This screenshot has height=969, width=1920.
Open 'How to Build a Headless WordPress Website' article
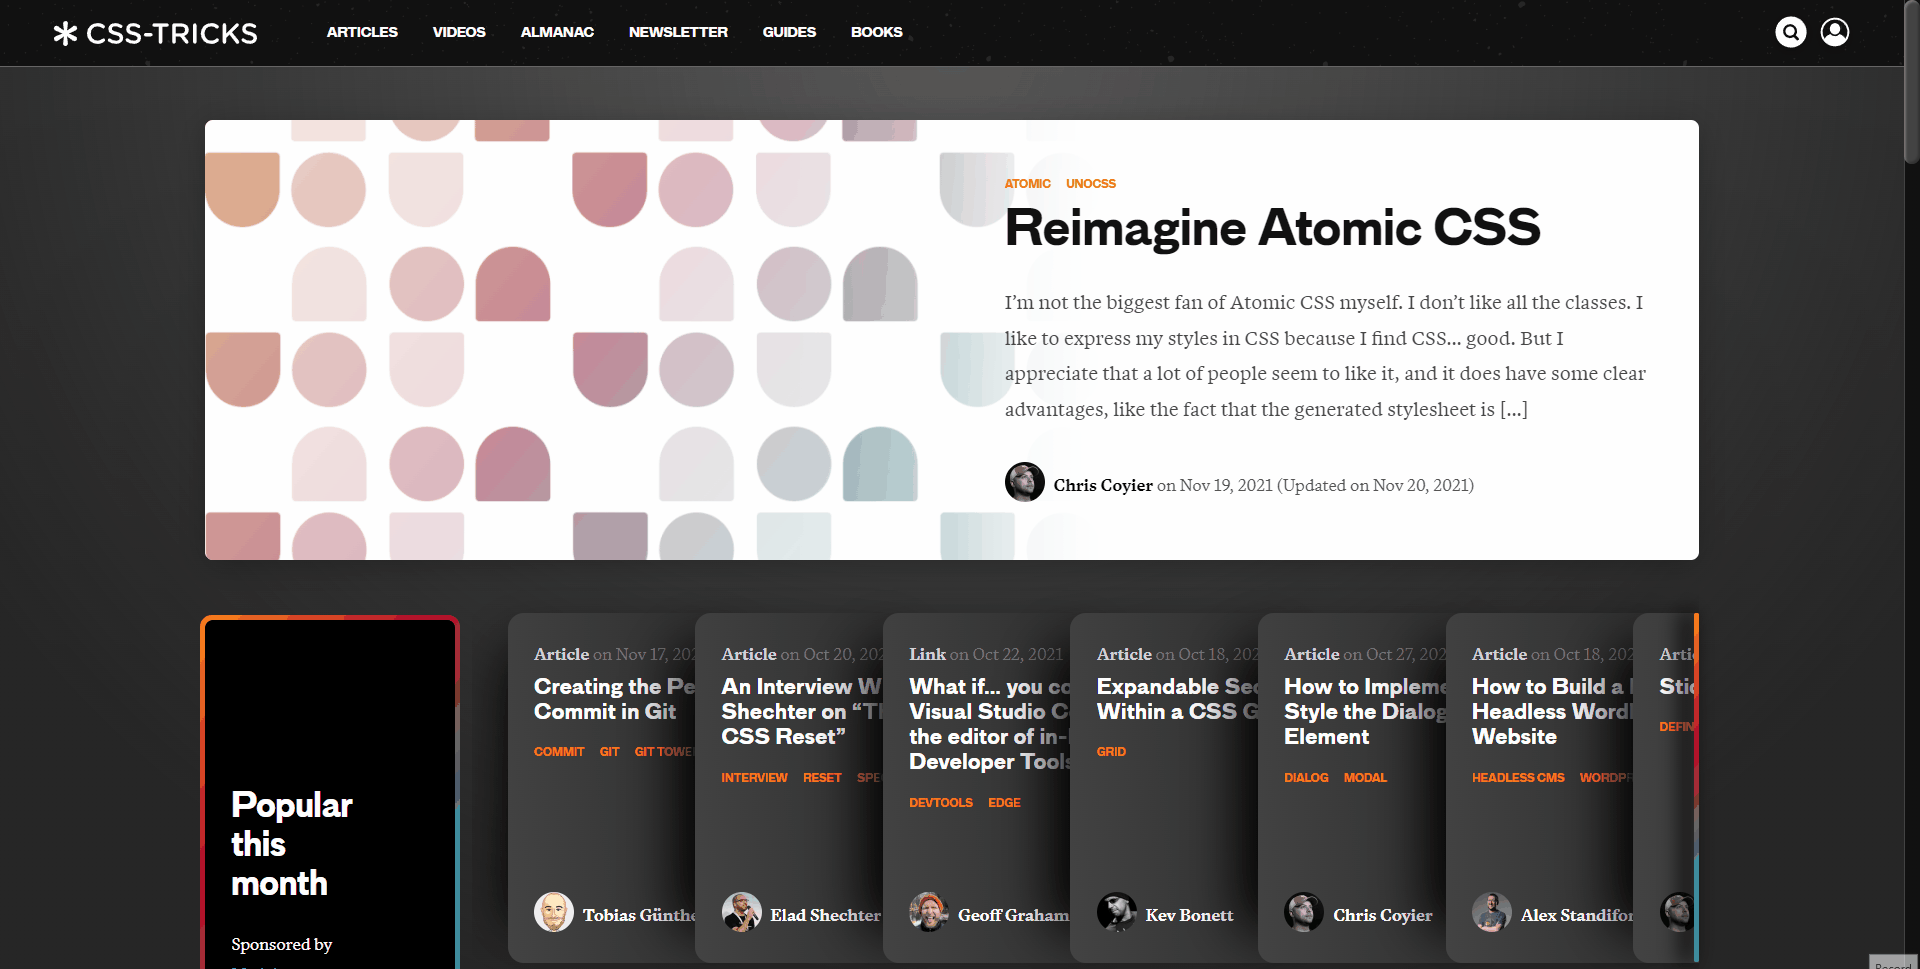1550,711
